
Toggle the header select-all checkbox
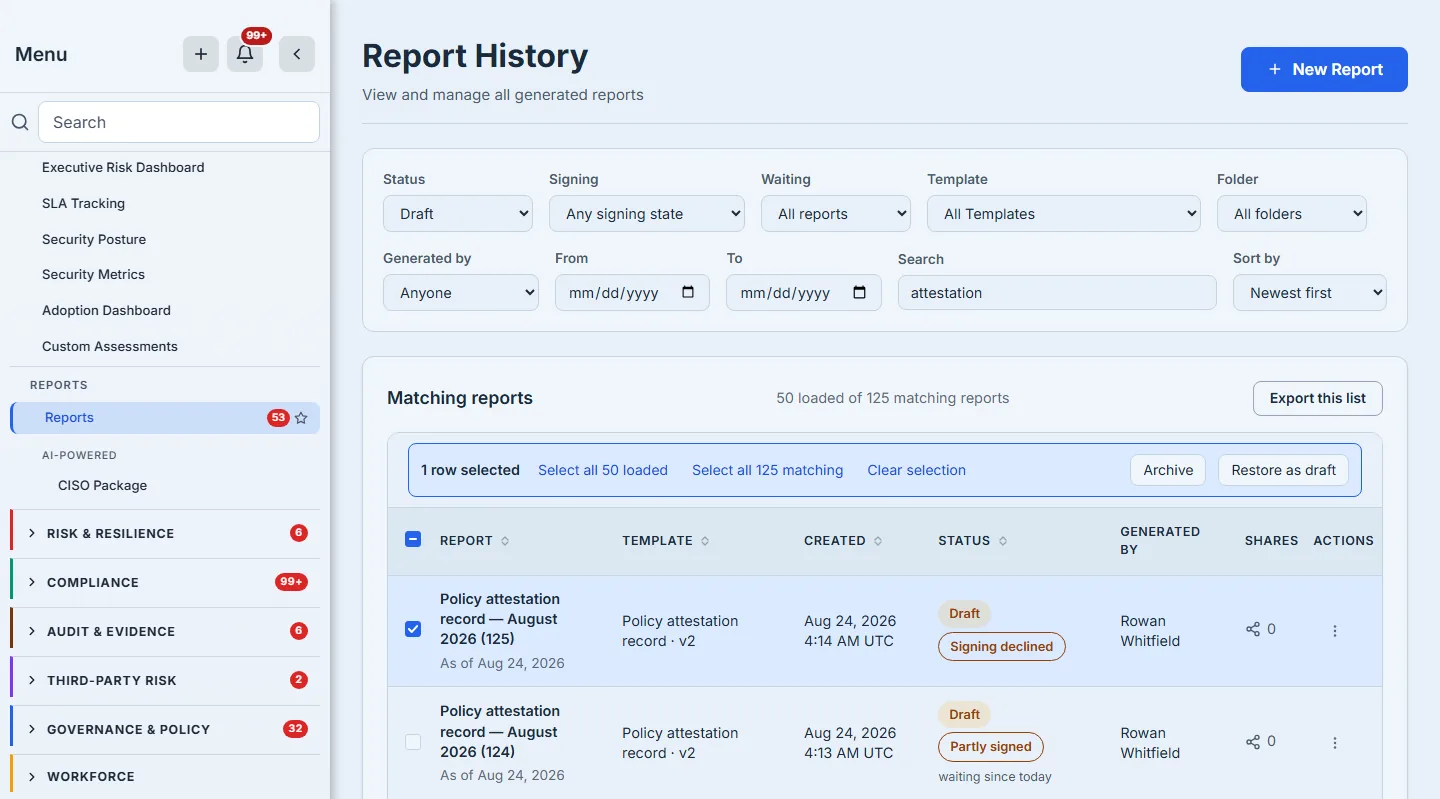click(x=413, y=539)
